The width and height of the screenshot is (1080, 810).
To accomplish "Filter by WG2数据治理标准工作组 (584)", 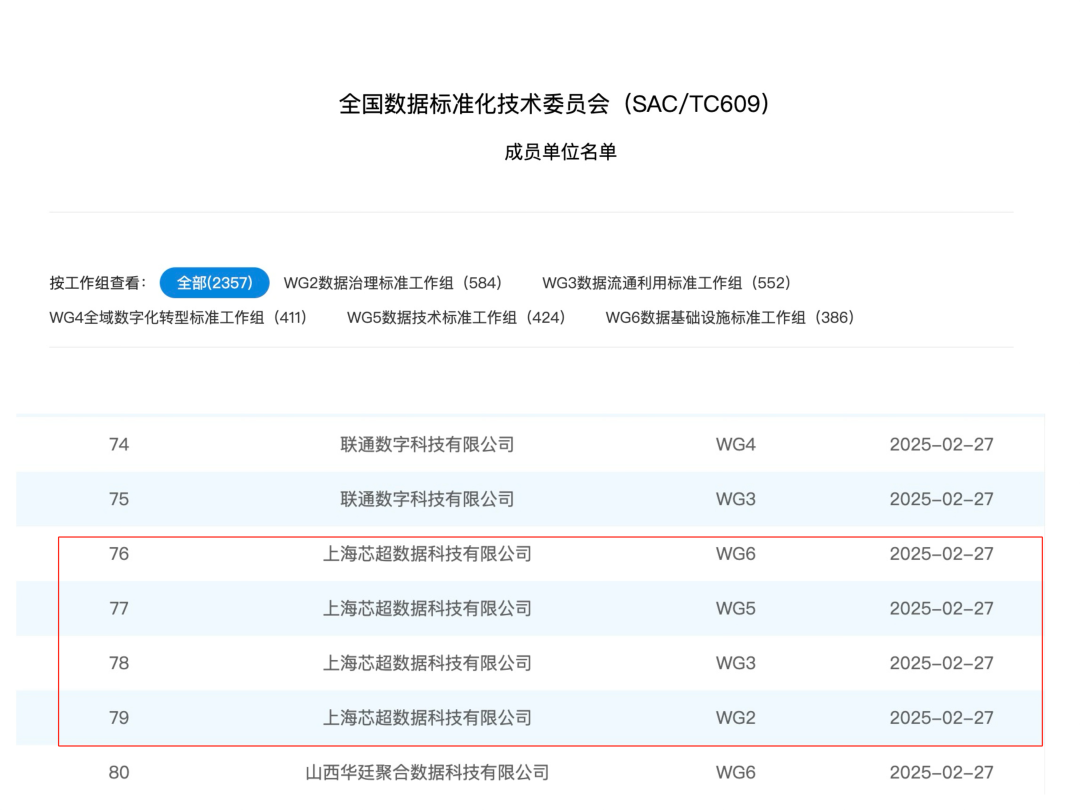I will coord(393,283).
